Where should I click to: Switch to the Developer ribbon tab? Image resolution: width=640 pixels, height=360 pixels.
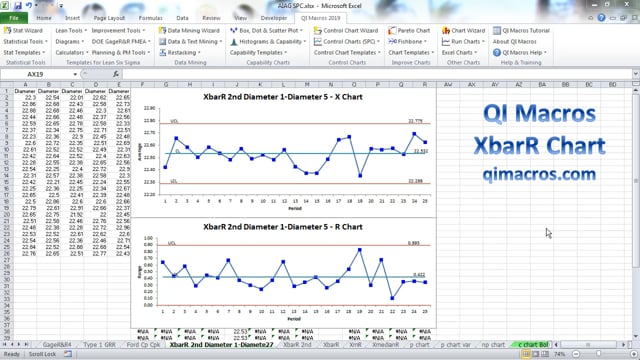[x=273, y=18]
